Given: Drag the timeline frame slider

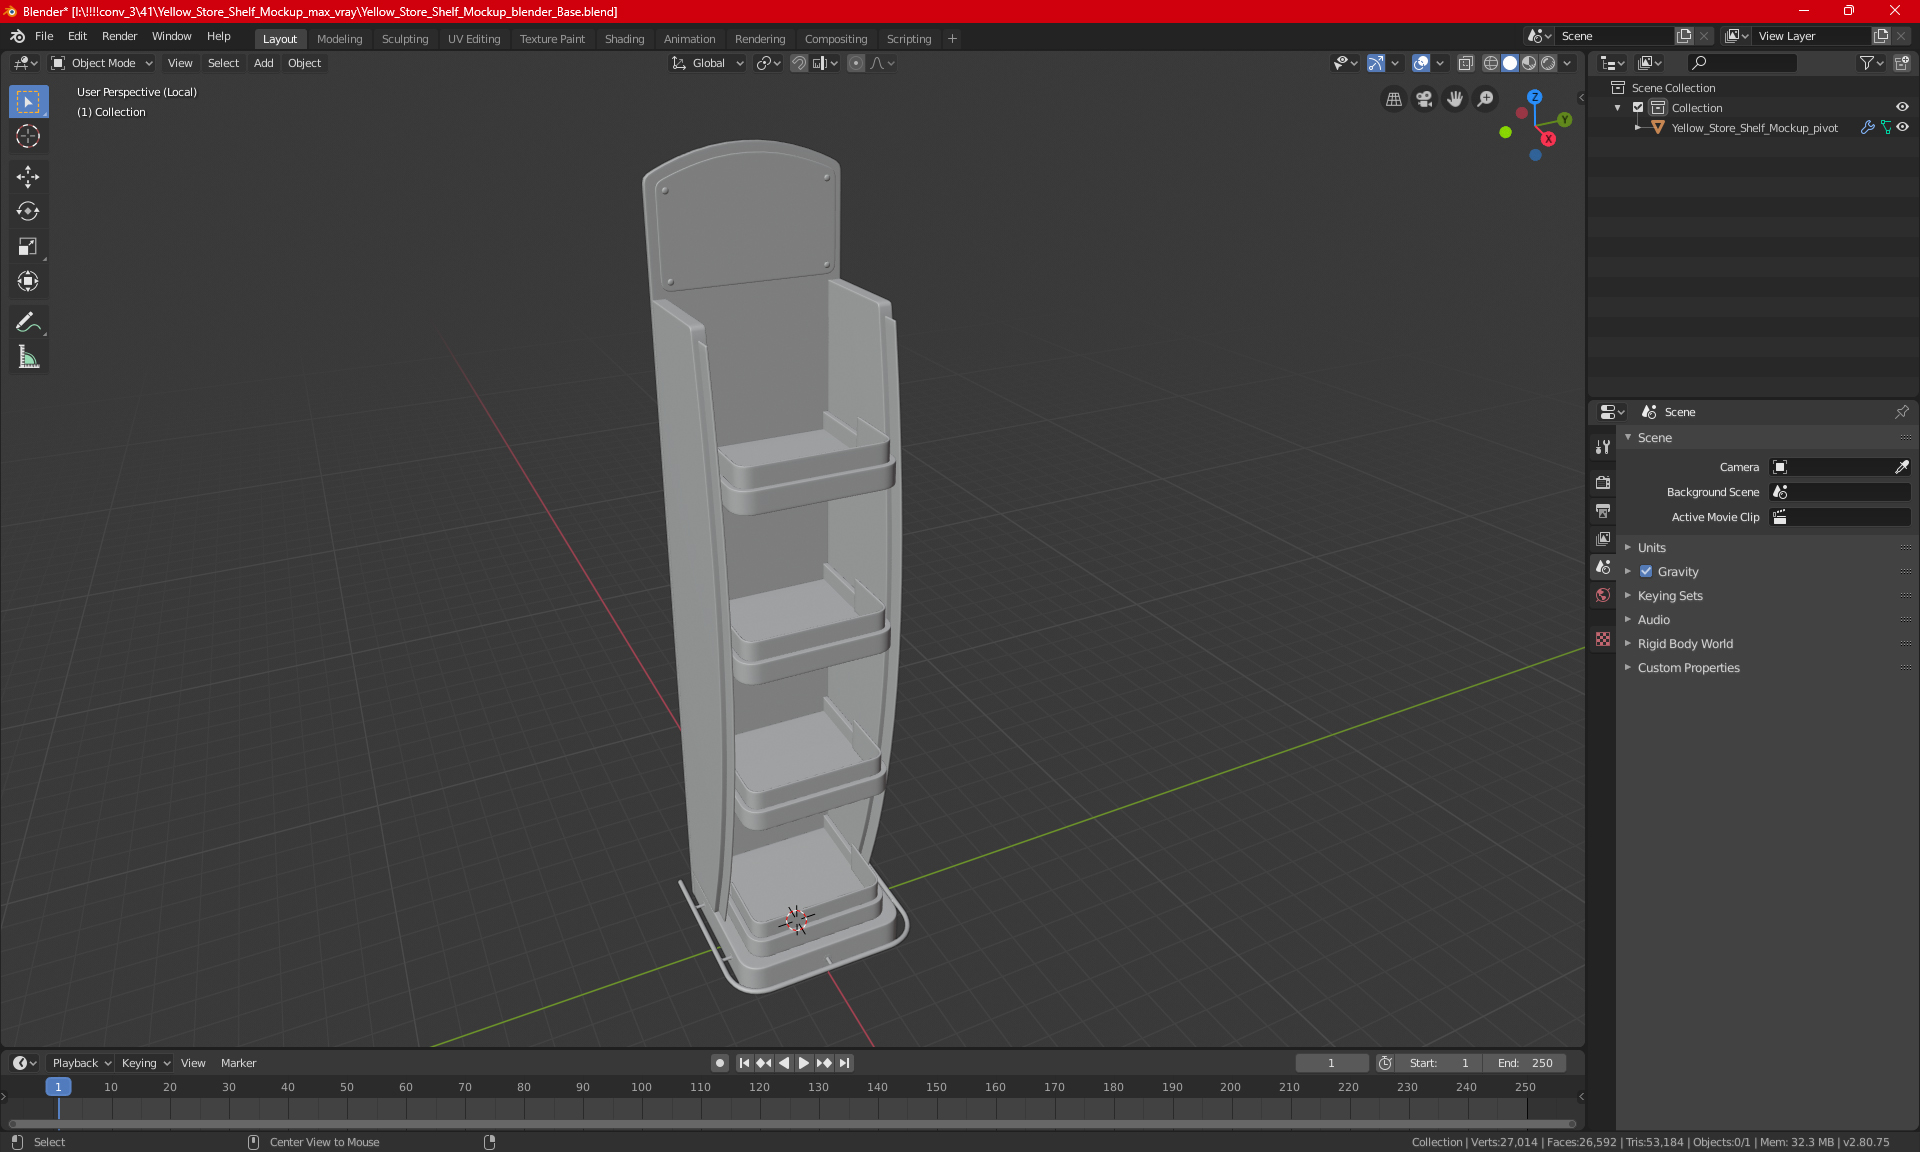Looking at the screenshot, I should click(x=56, y=1086).
